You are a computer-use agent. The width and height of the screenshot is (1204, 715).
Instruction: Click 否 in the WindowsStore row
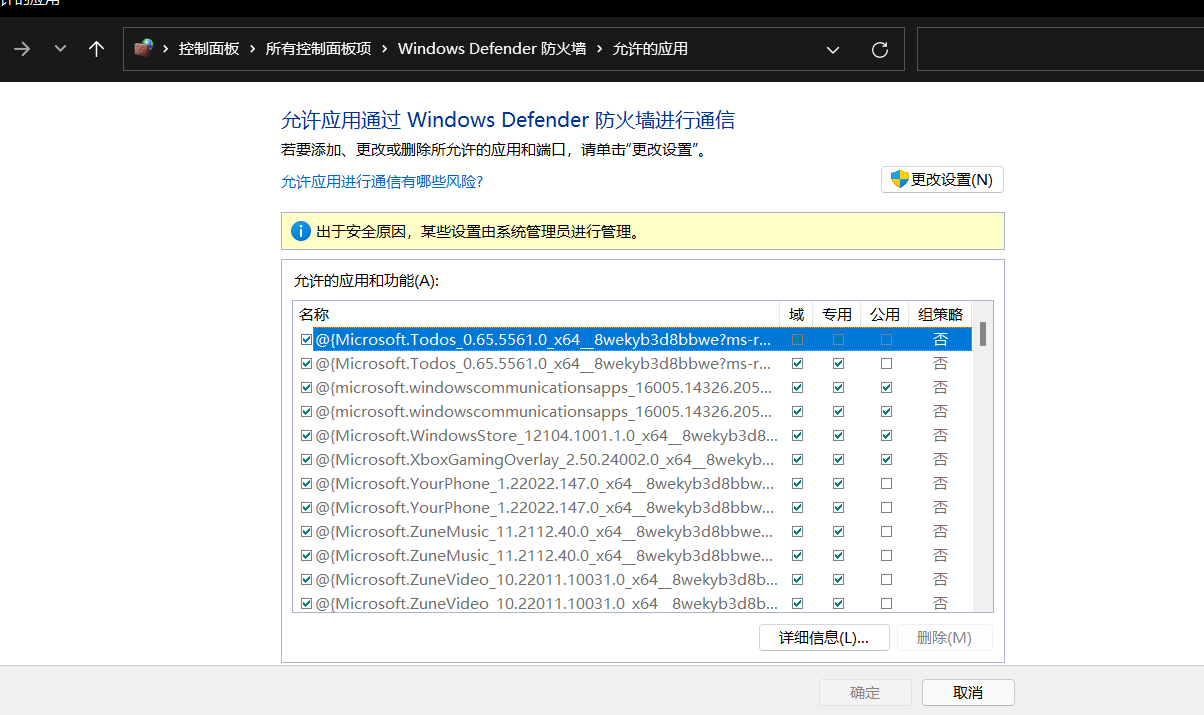(940, 435)
